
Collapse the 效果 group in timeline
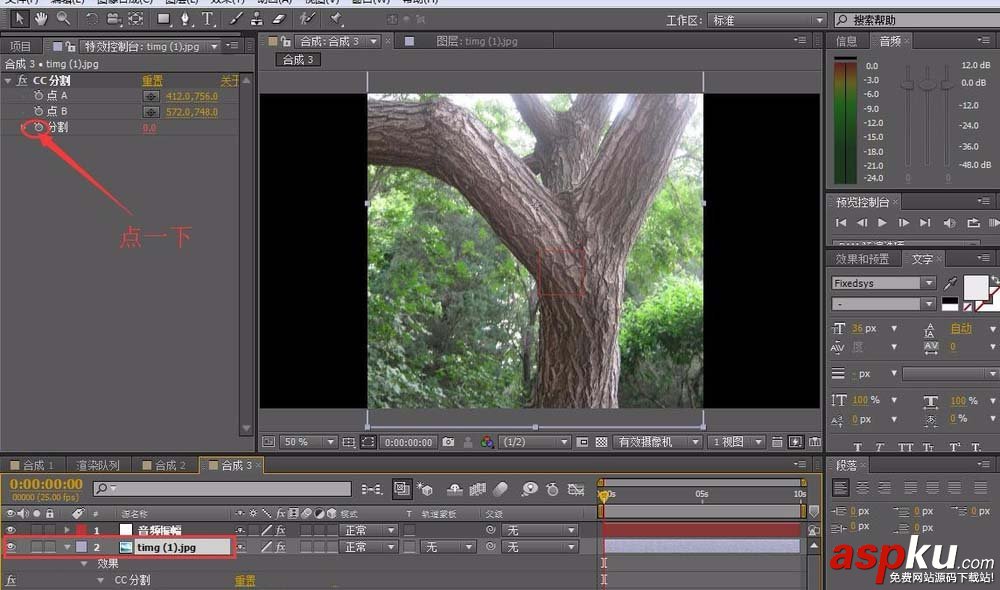point(84,564)
